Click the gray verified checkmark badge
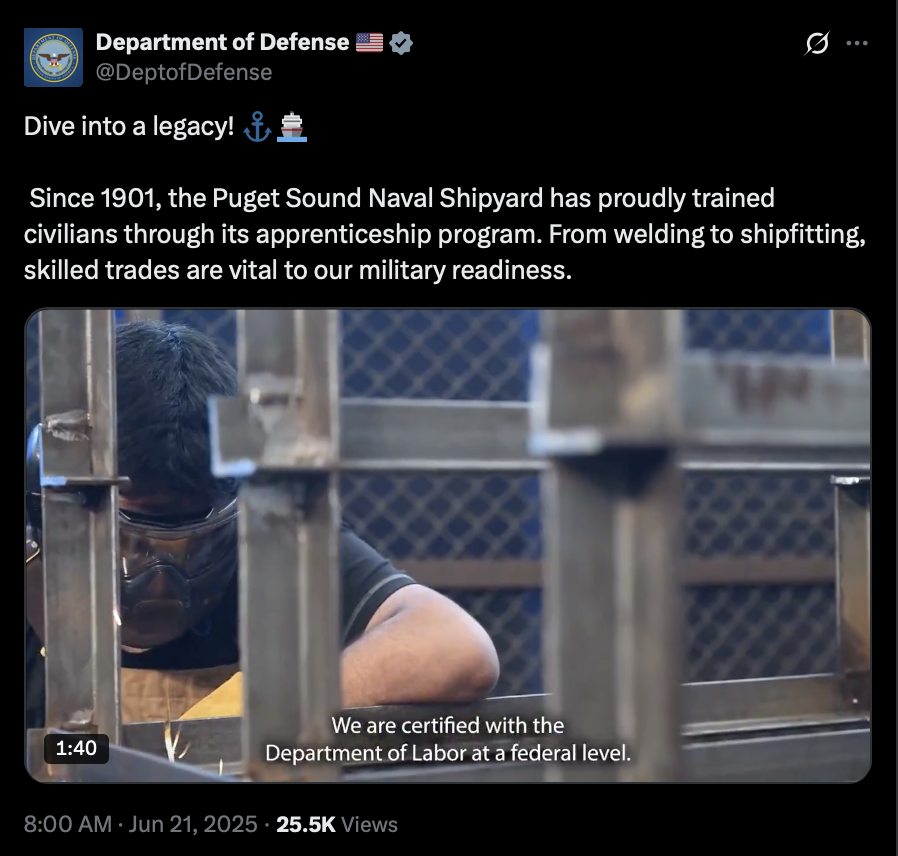This screenshot has width=898, height=856. [x=401, y=43]
